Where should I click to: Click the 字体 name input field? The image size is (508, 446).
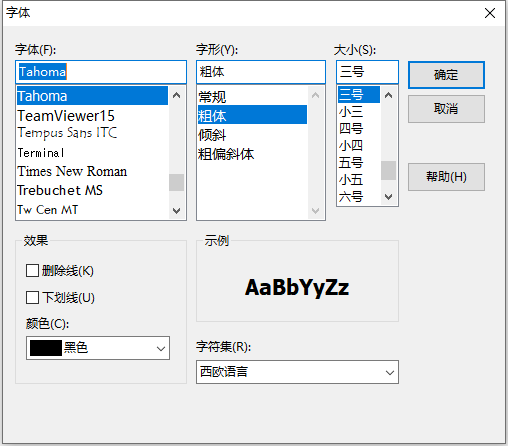click(101, 72)
